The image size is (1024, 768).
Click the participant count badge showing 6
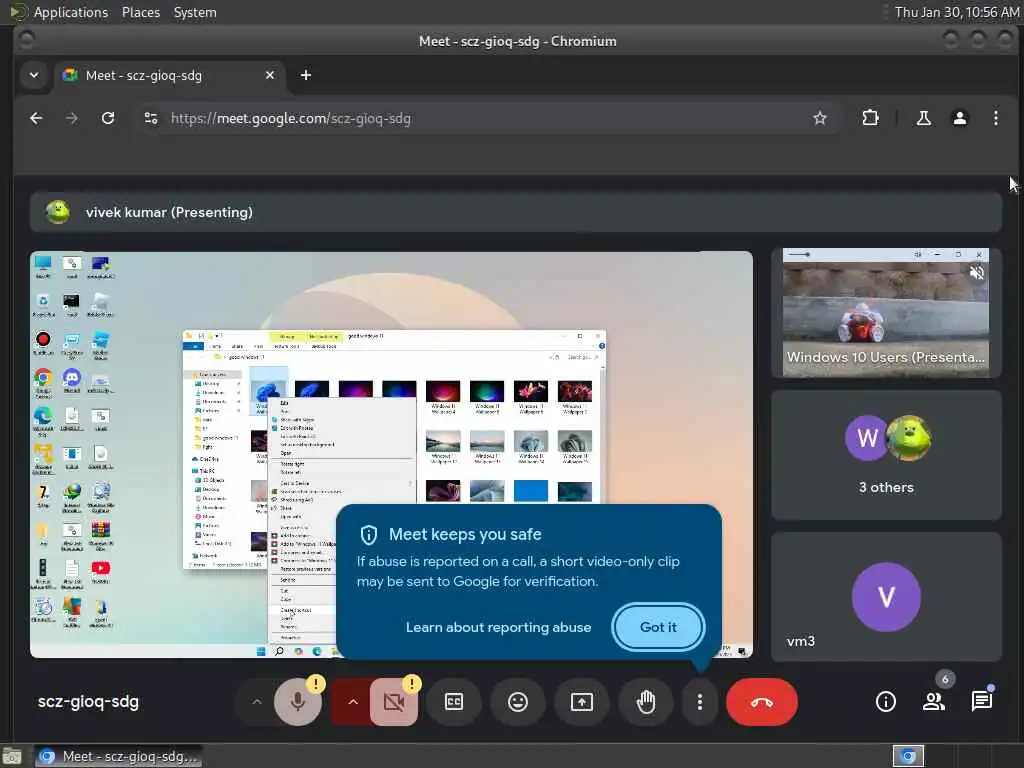coord(945,679)
